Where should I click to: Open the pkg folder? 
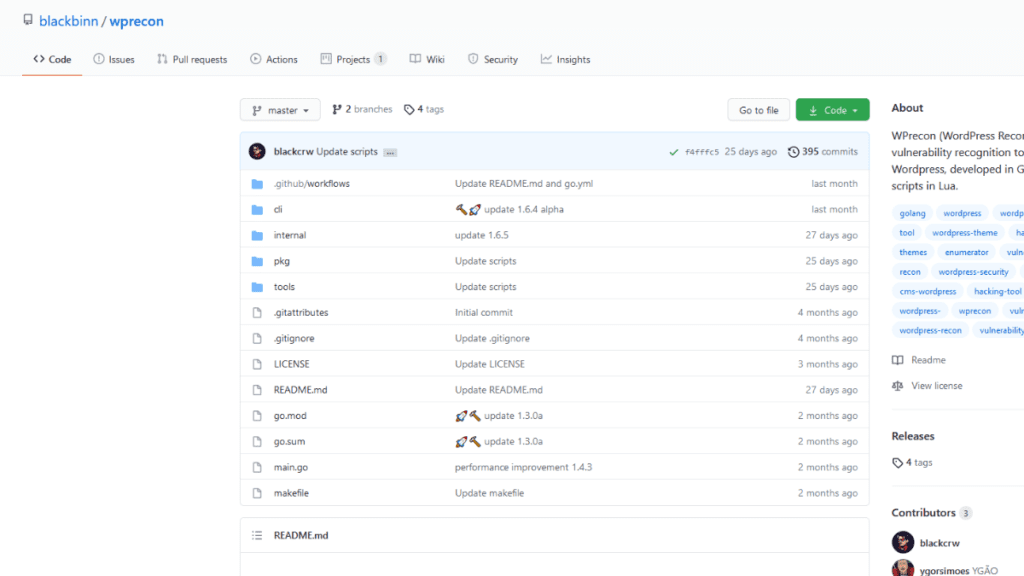coord(281,261)
